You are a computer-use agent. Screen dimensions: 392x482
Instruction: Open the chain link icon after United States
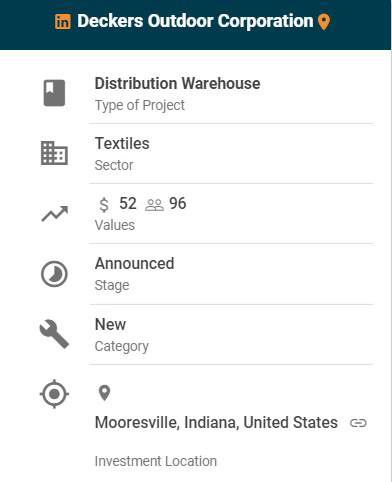pyautogui.click(x=358, y=423)
